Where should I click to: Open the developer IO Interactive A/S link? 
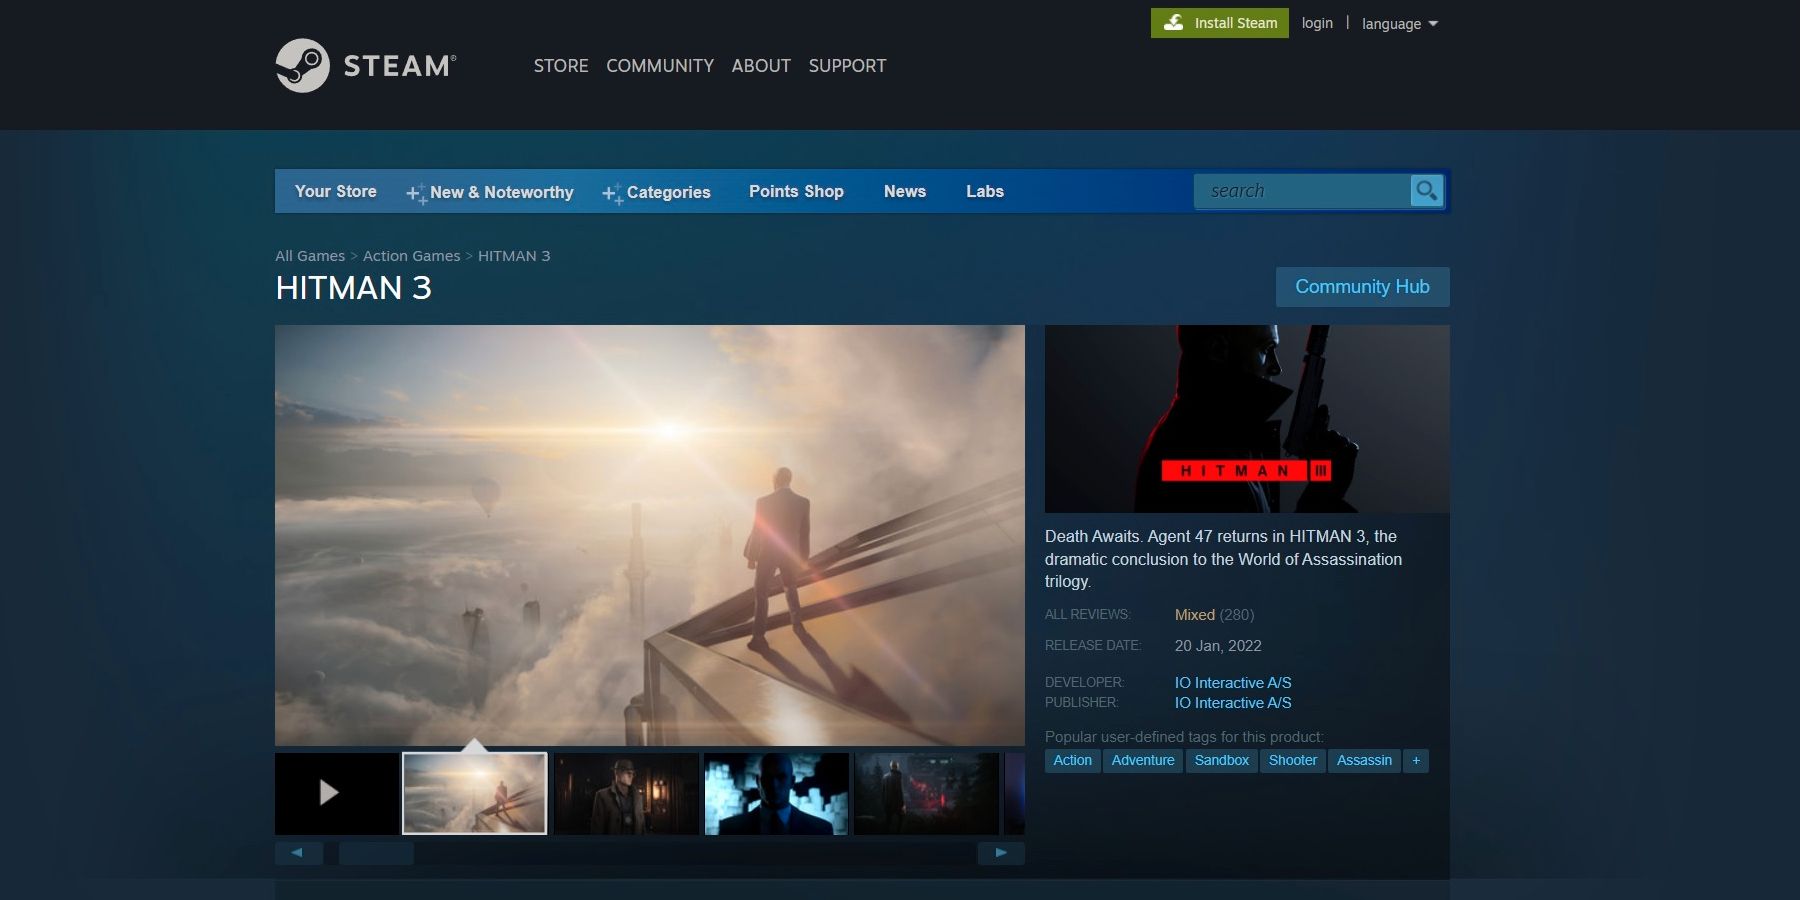(1233, 683)
